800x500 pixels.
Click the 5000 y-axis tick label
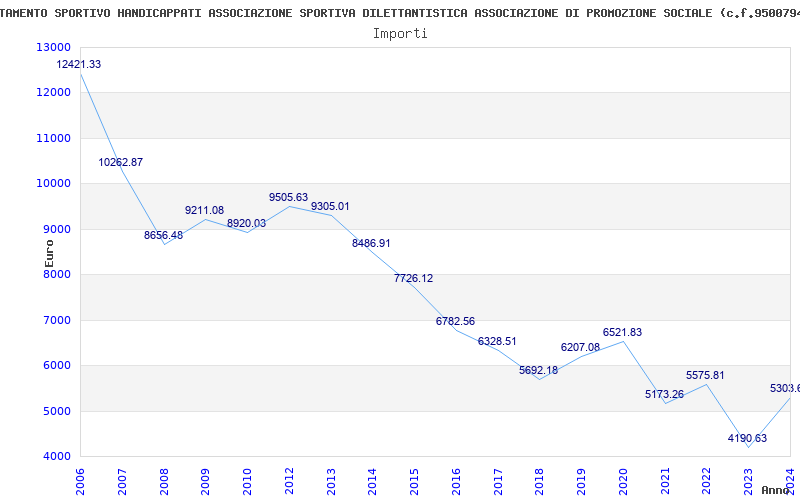[x=57, y=411]
